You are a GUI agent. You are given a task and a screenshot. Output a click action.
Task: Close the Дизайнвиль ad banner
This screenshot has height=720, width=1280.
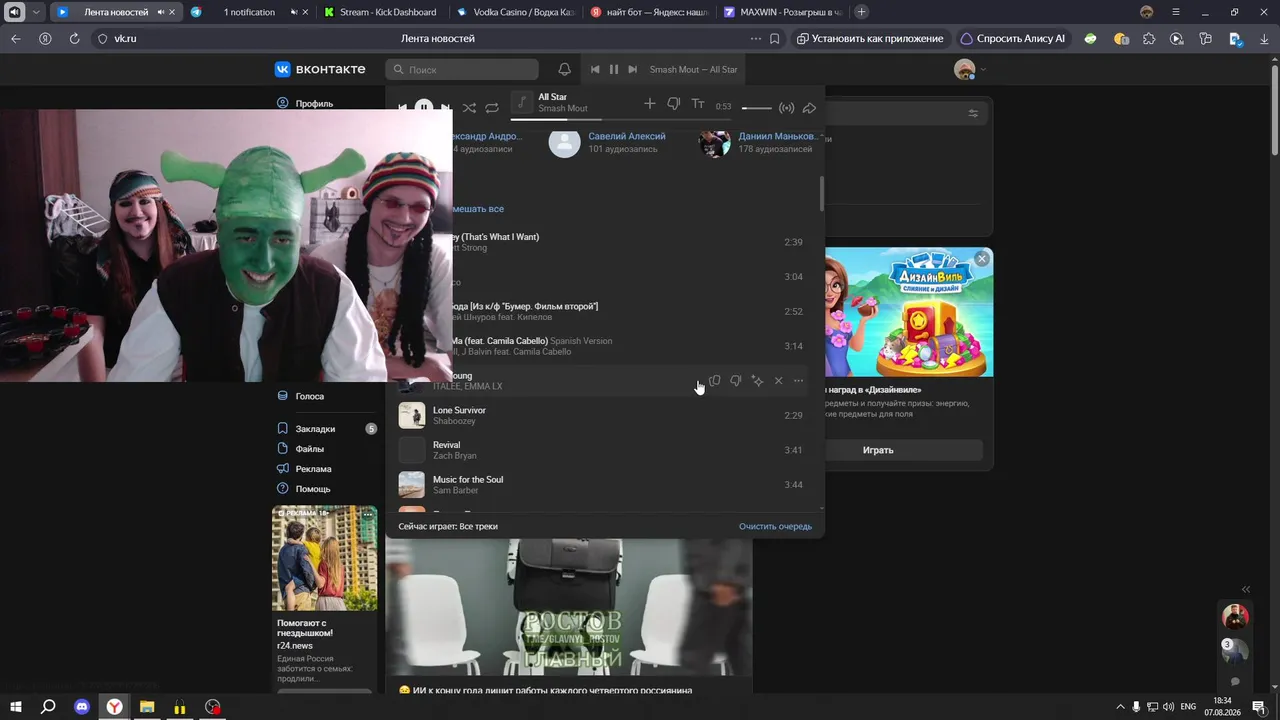(x=982, y=259)
